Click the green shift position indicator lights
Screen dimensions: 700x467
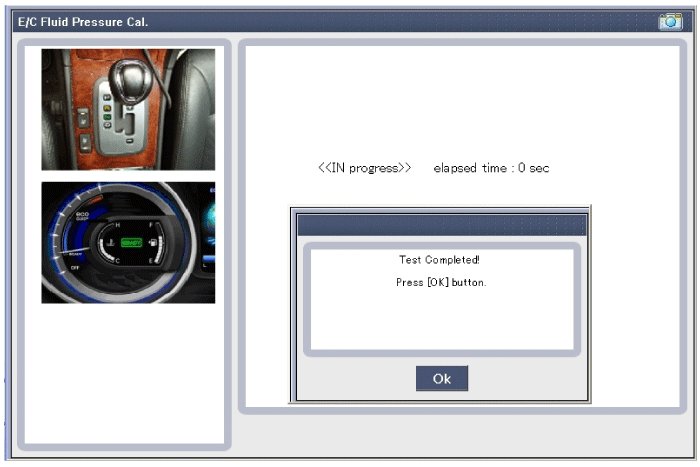click(x=105, y=113)
